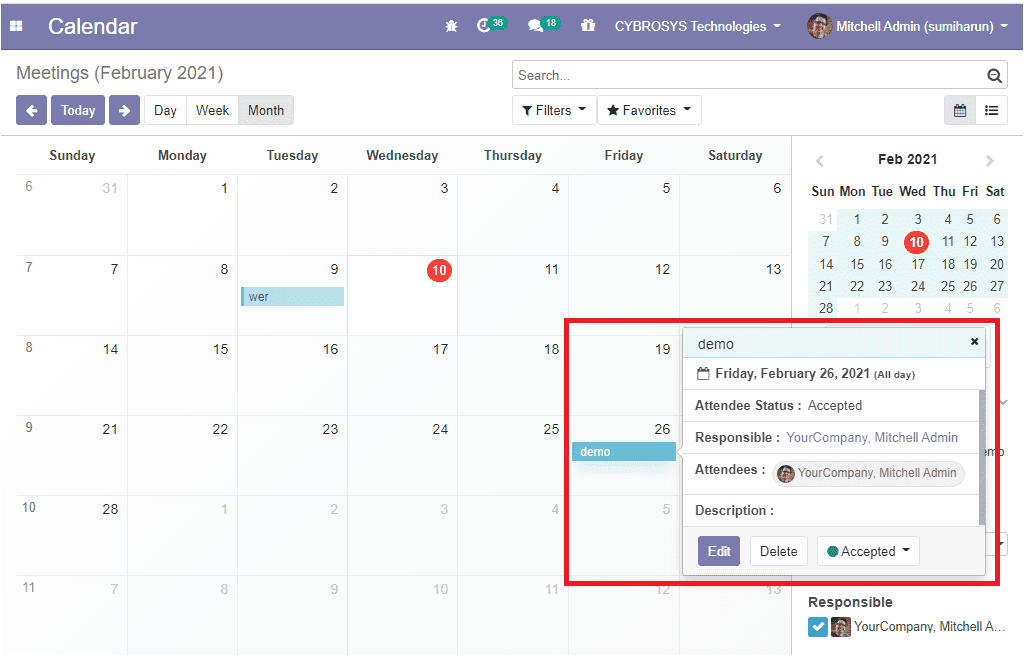Open the Accepted status dropdown in popover
Image resolution: width=1024 pixels, height=656 pixels.
coord(868,551)
